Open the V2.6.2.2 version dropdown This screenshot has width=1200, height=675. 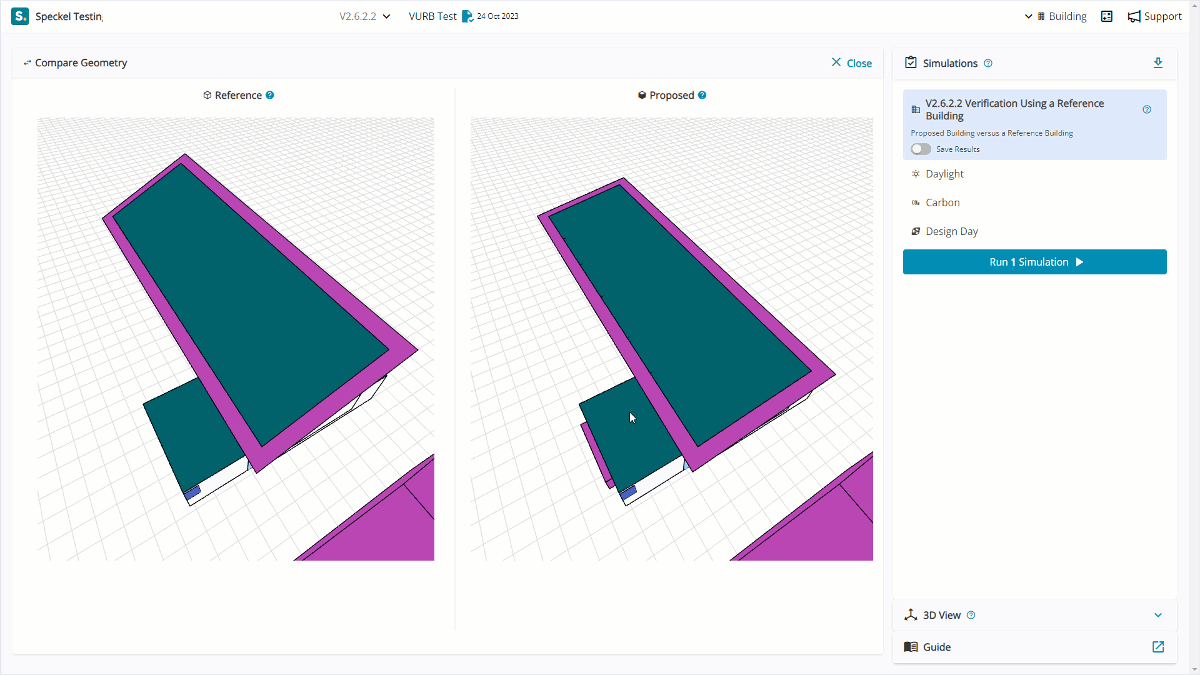coord(364,16)
